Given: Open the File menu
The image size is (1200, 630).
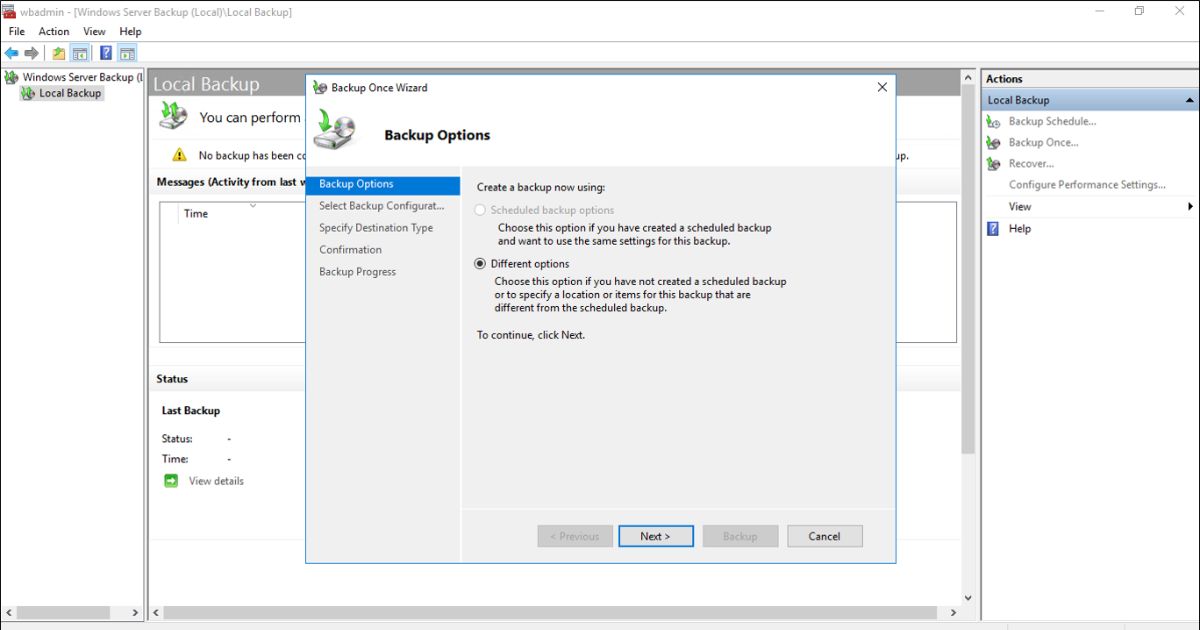Looking at the screenshot, I should point(17,32).
